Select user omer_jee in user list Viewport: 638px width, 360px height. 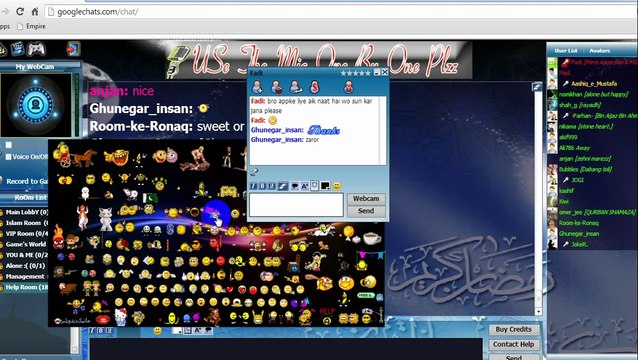(x=596, y=212)
